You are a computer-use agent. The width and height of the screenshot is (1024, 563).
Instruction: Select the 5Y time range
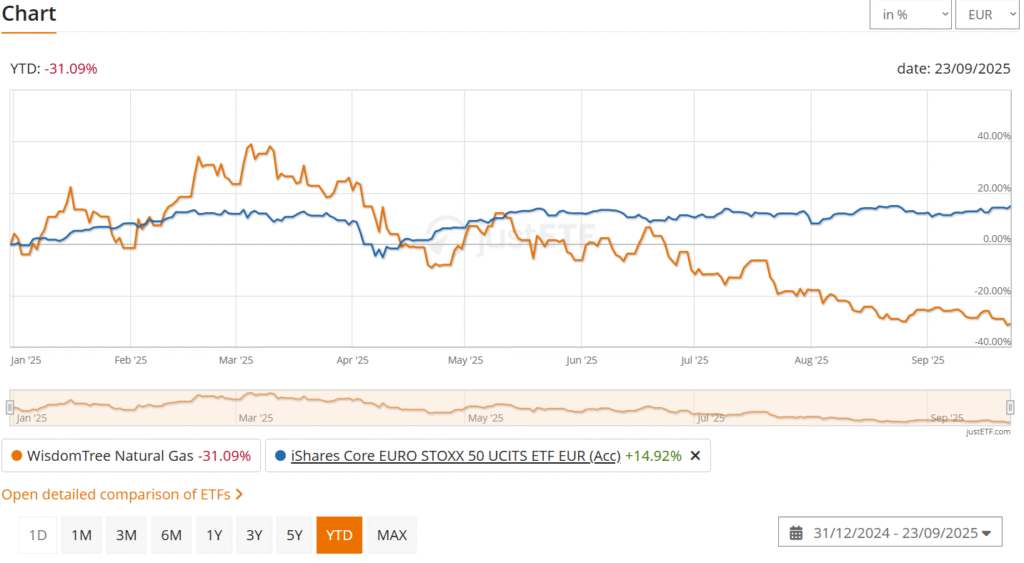pos(294,535)
